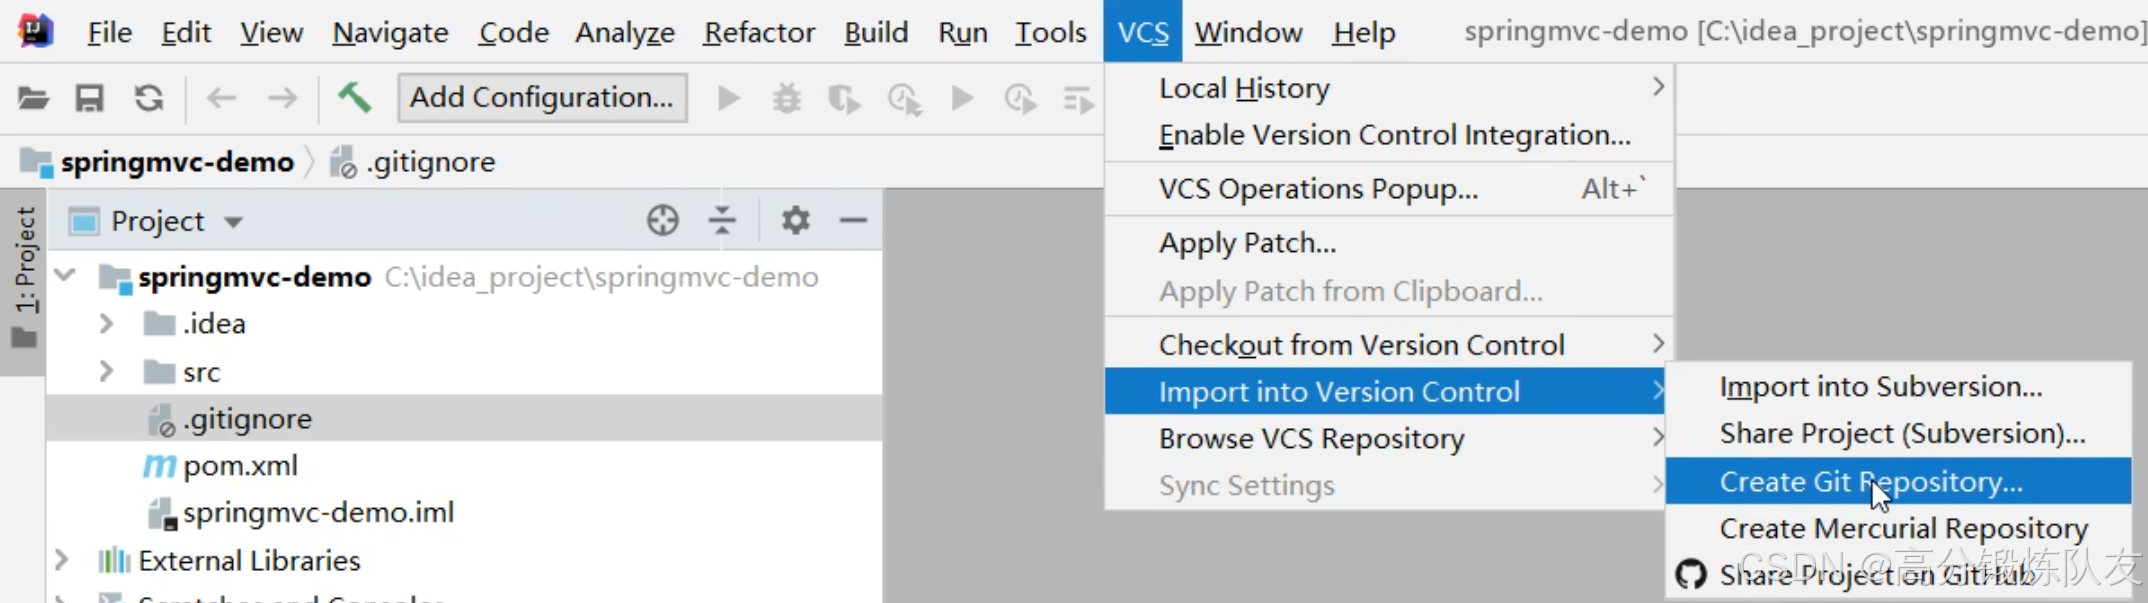Expand the src folder
The image size is (2148, 603).
tap(106, 372)
